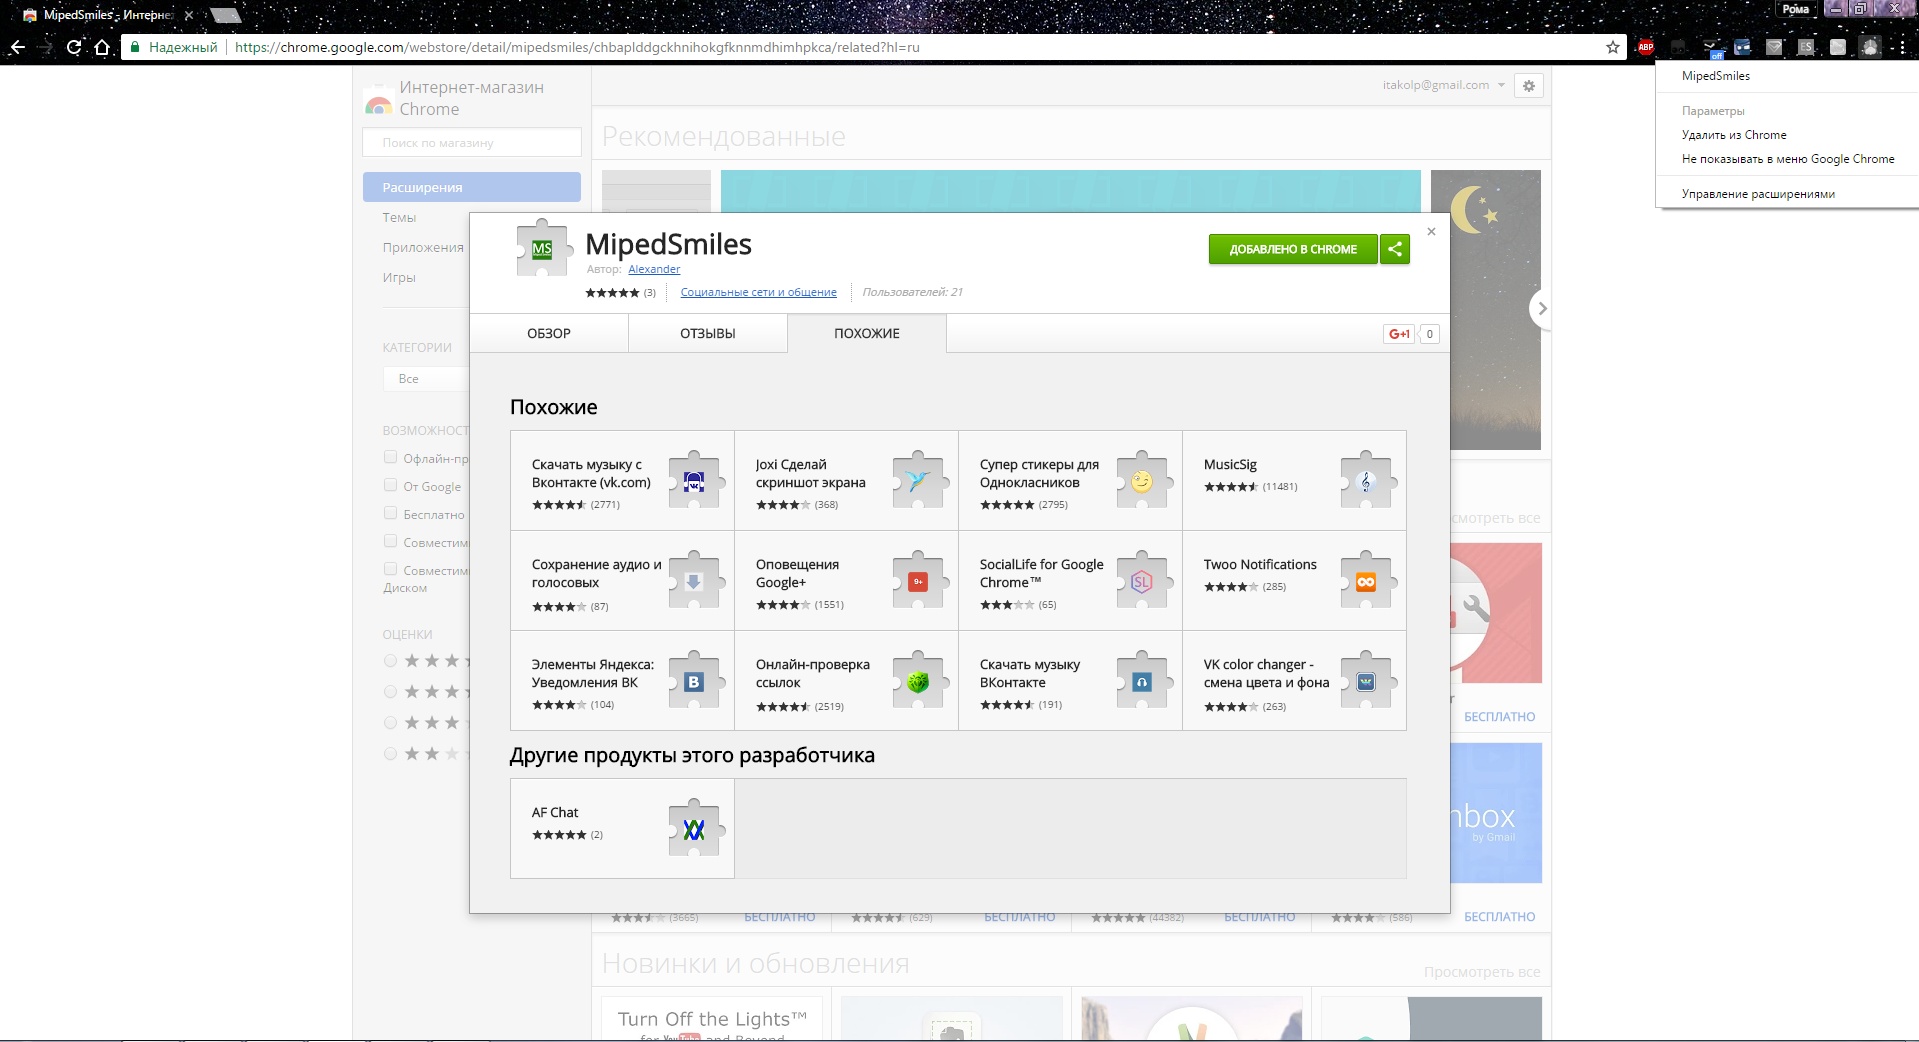
Task: Bookmark this page with the star icon
Action: click(1613, 47)
